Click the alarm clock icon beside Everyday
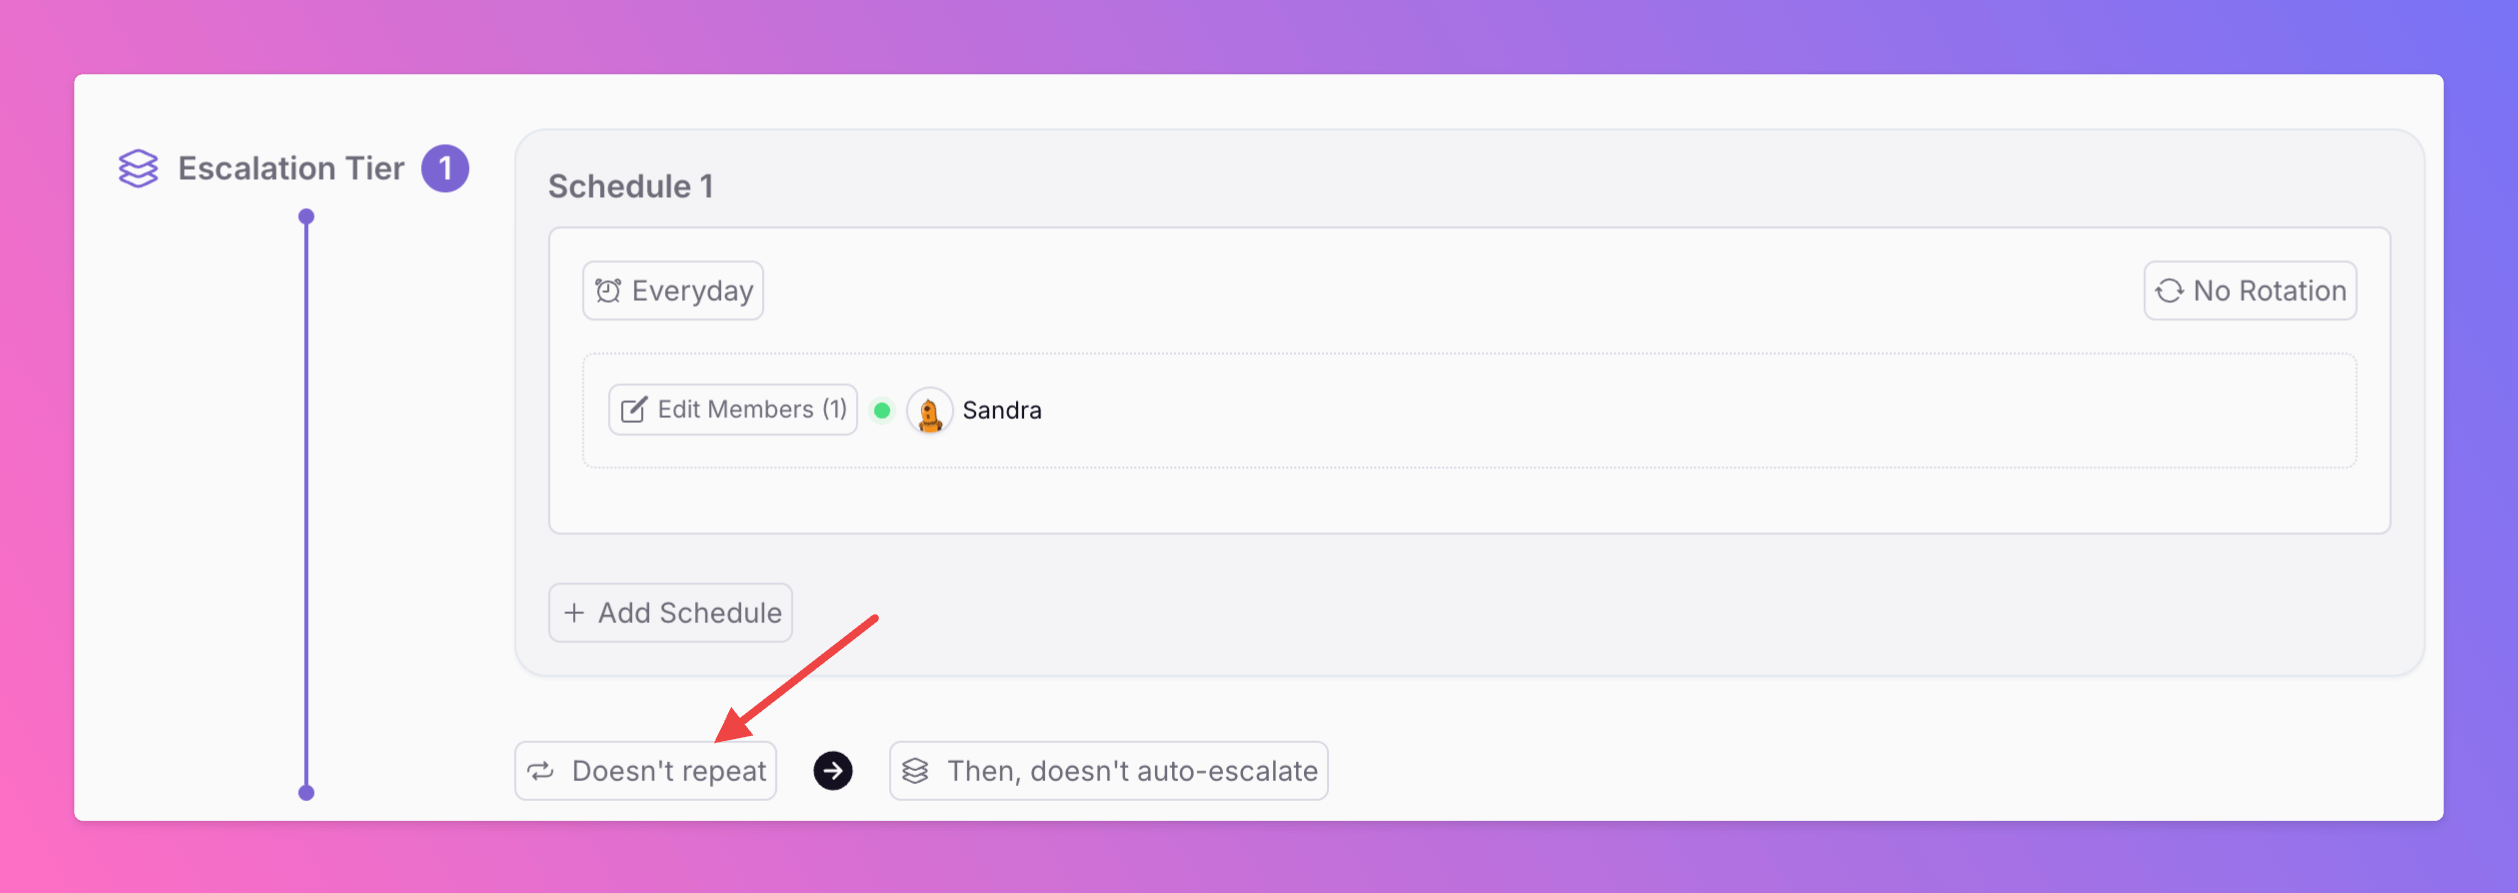This screenshot has height=893, width=2518. point(608,291)
